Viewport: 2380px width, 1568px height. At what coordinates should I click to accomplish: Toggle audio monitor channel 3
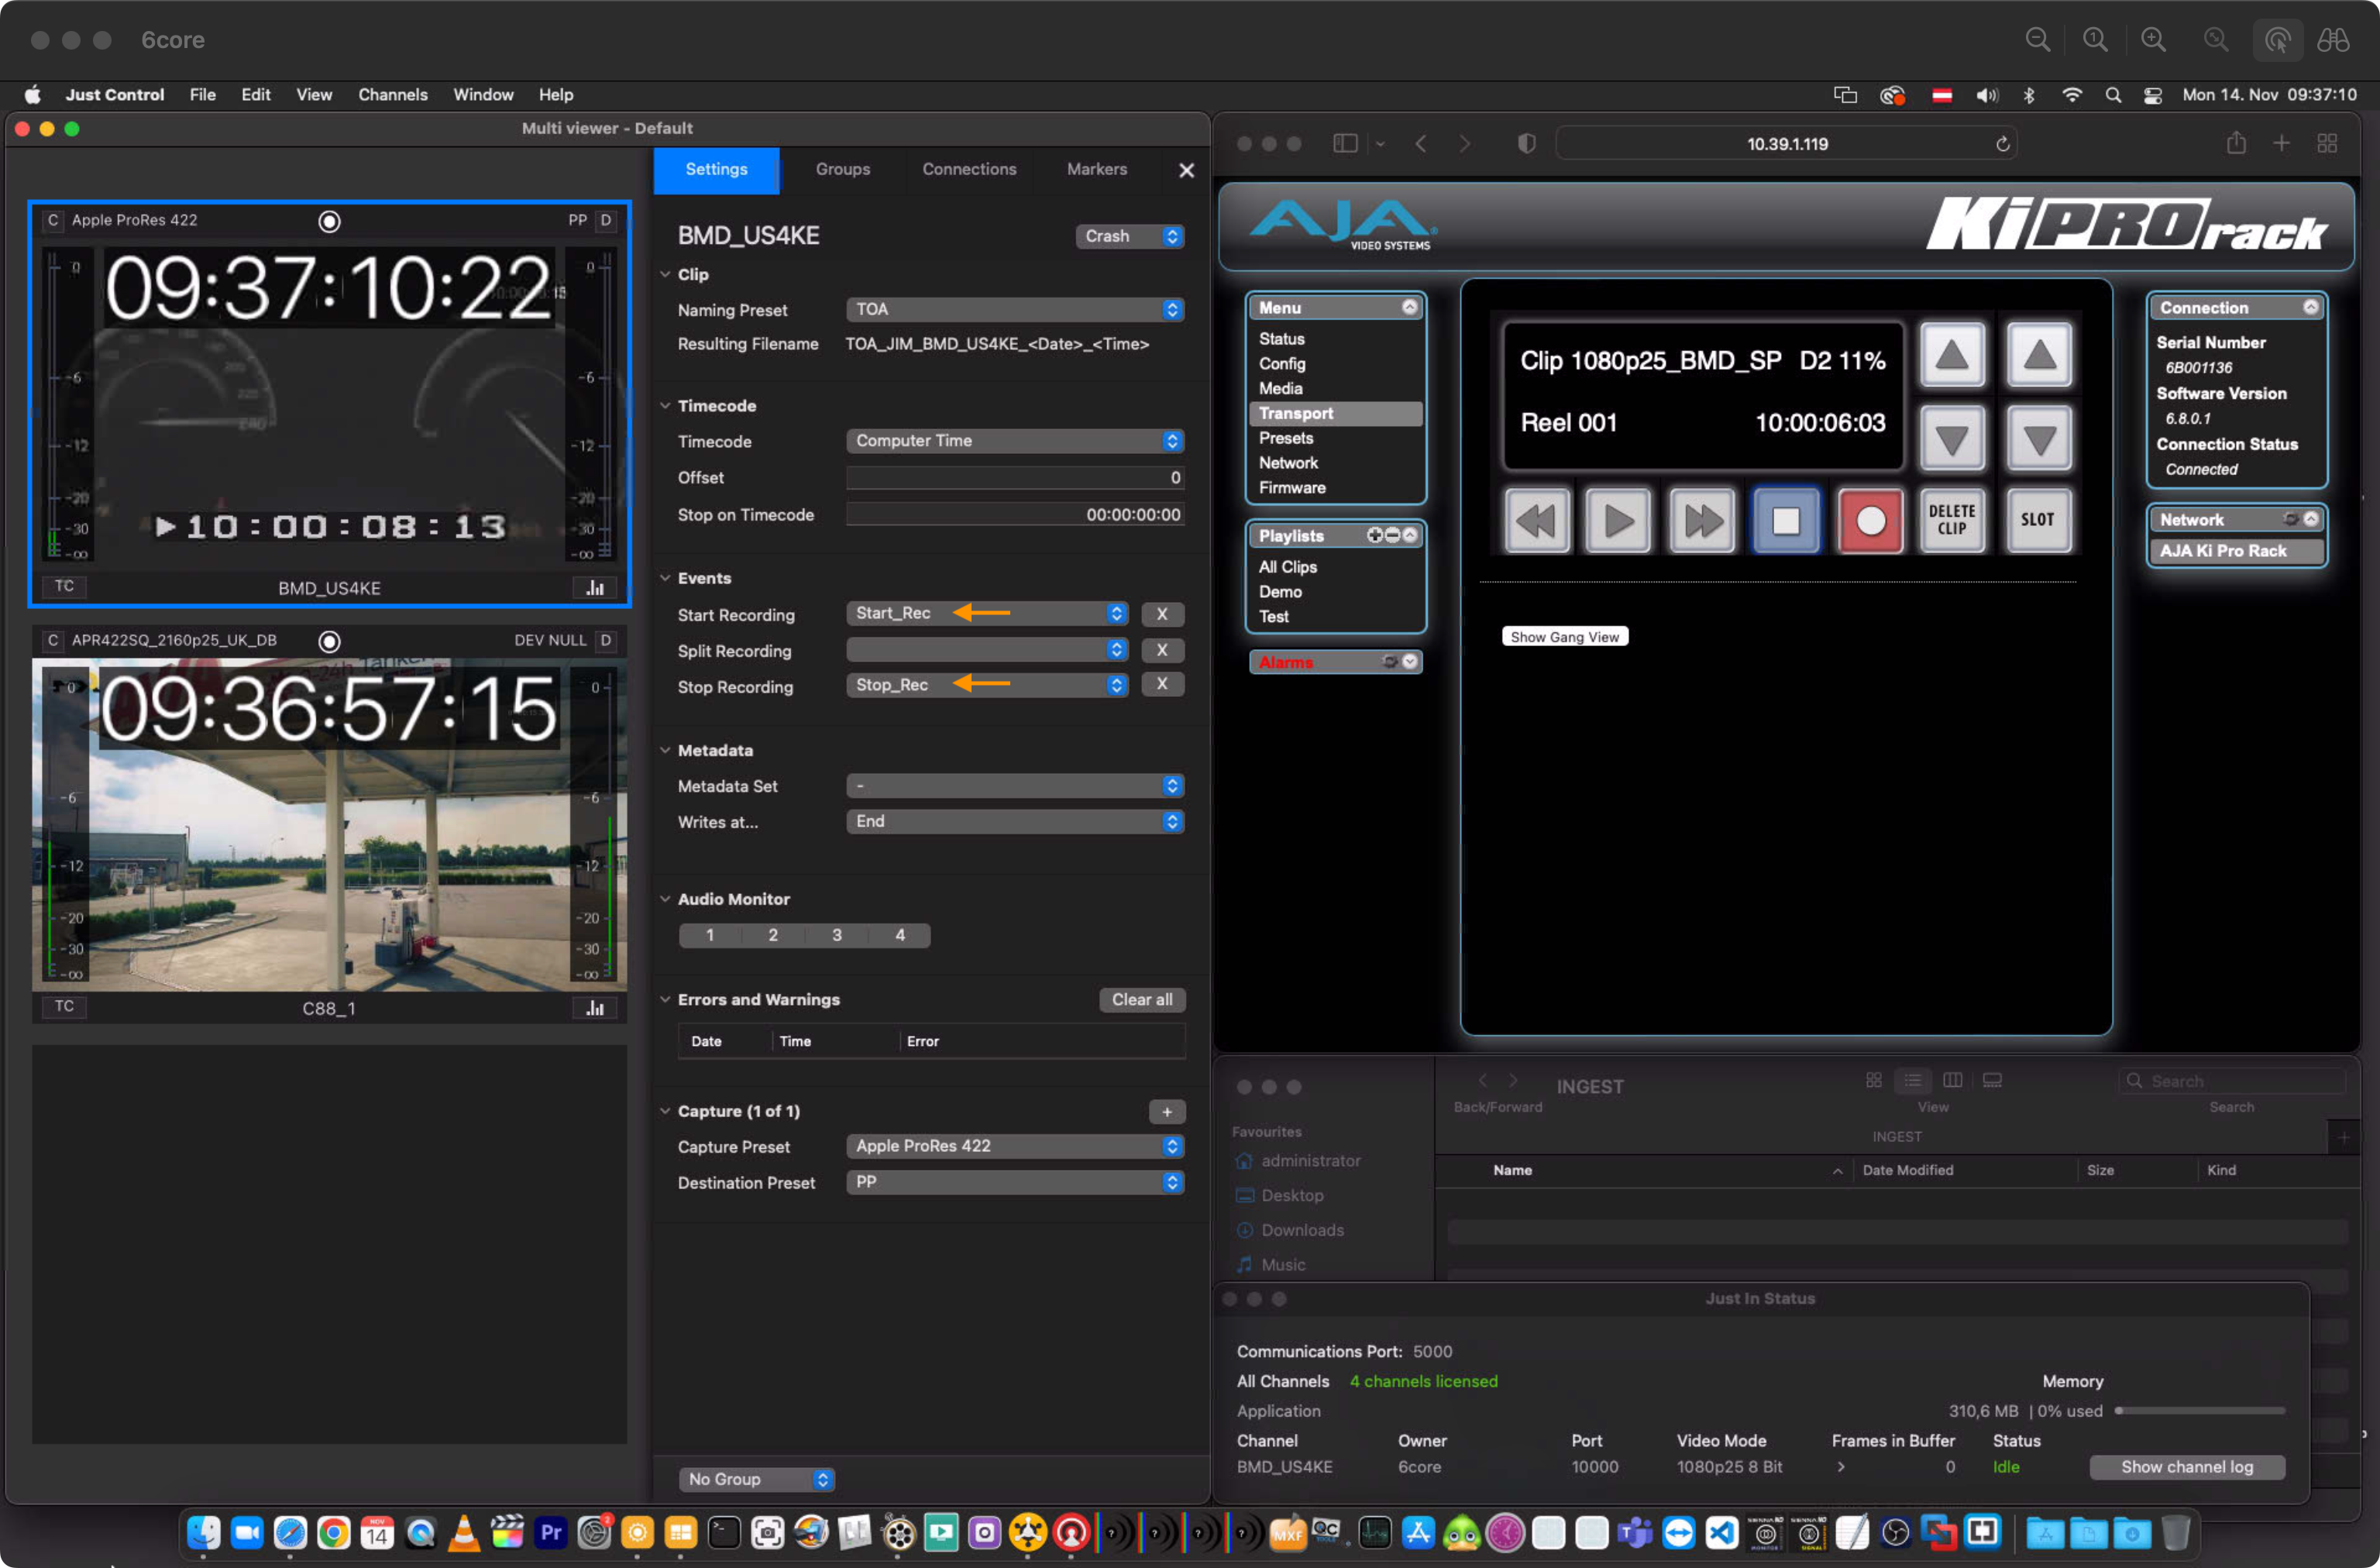[x=837, y=935]
